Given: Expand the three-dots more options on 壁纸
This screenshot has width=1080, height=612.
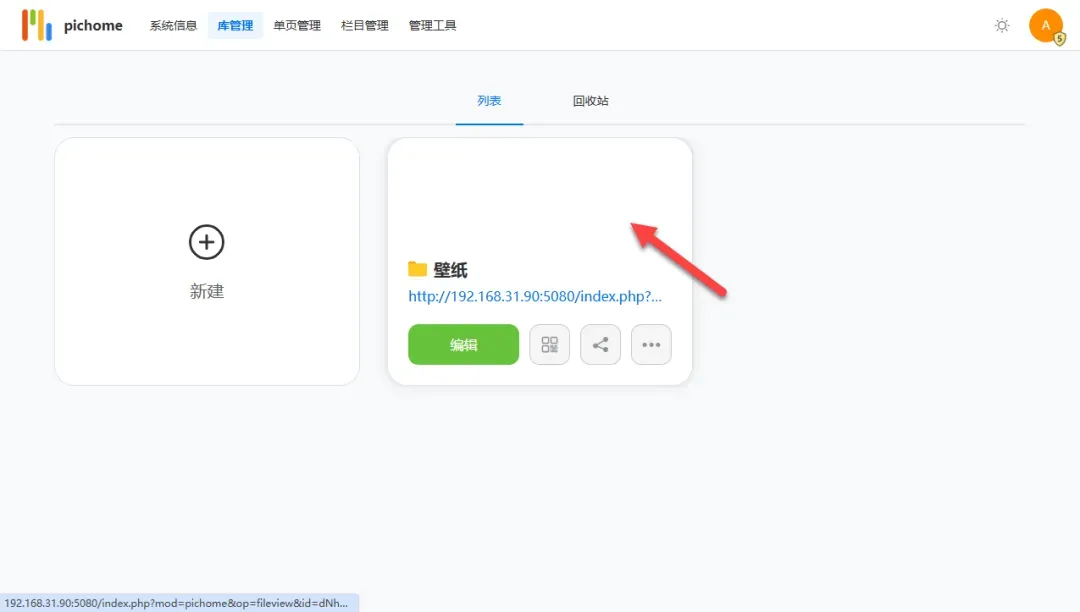Looking at the screenshot, I should tap(651, 345).
